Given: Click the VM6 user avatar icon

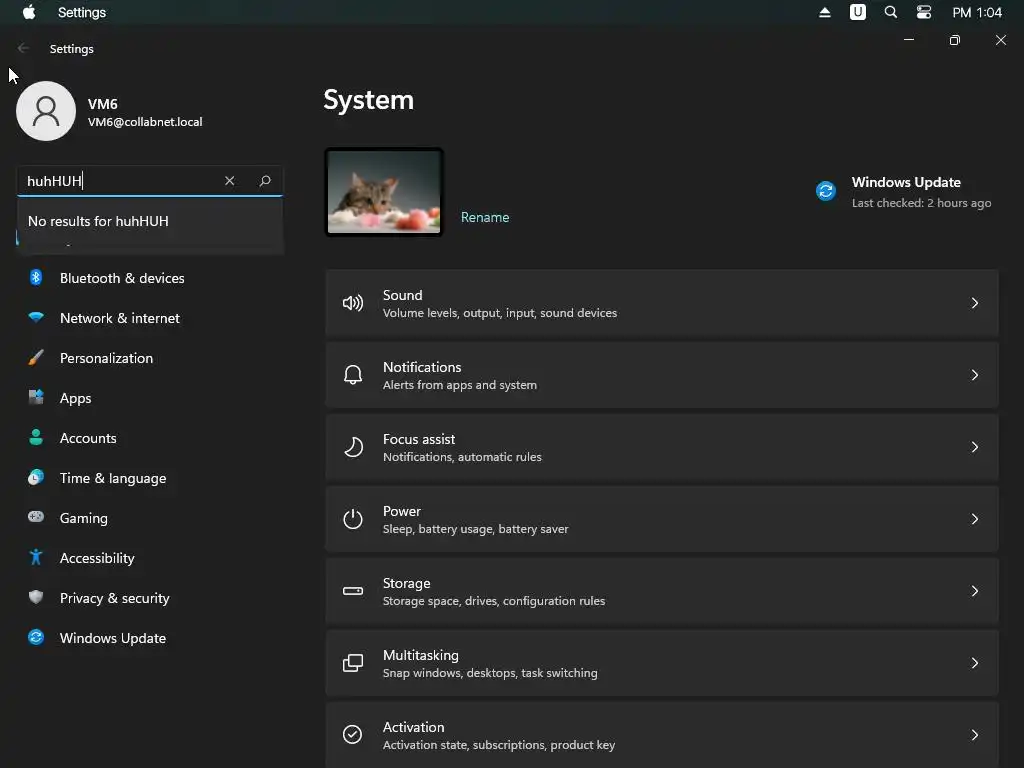Looking at the screenshot, I should click(x=46, y=111).
